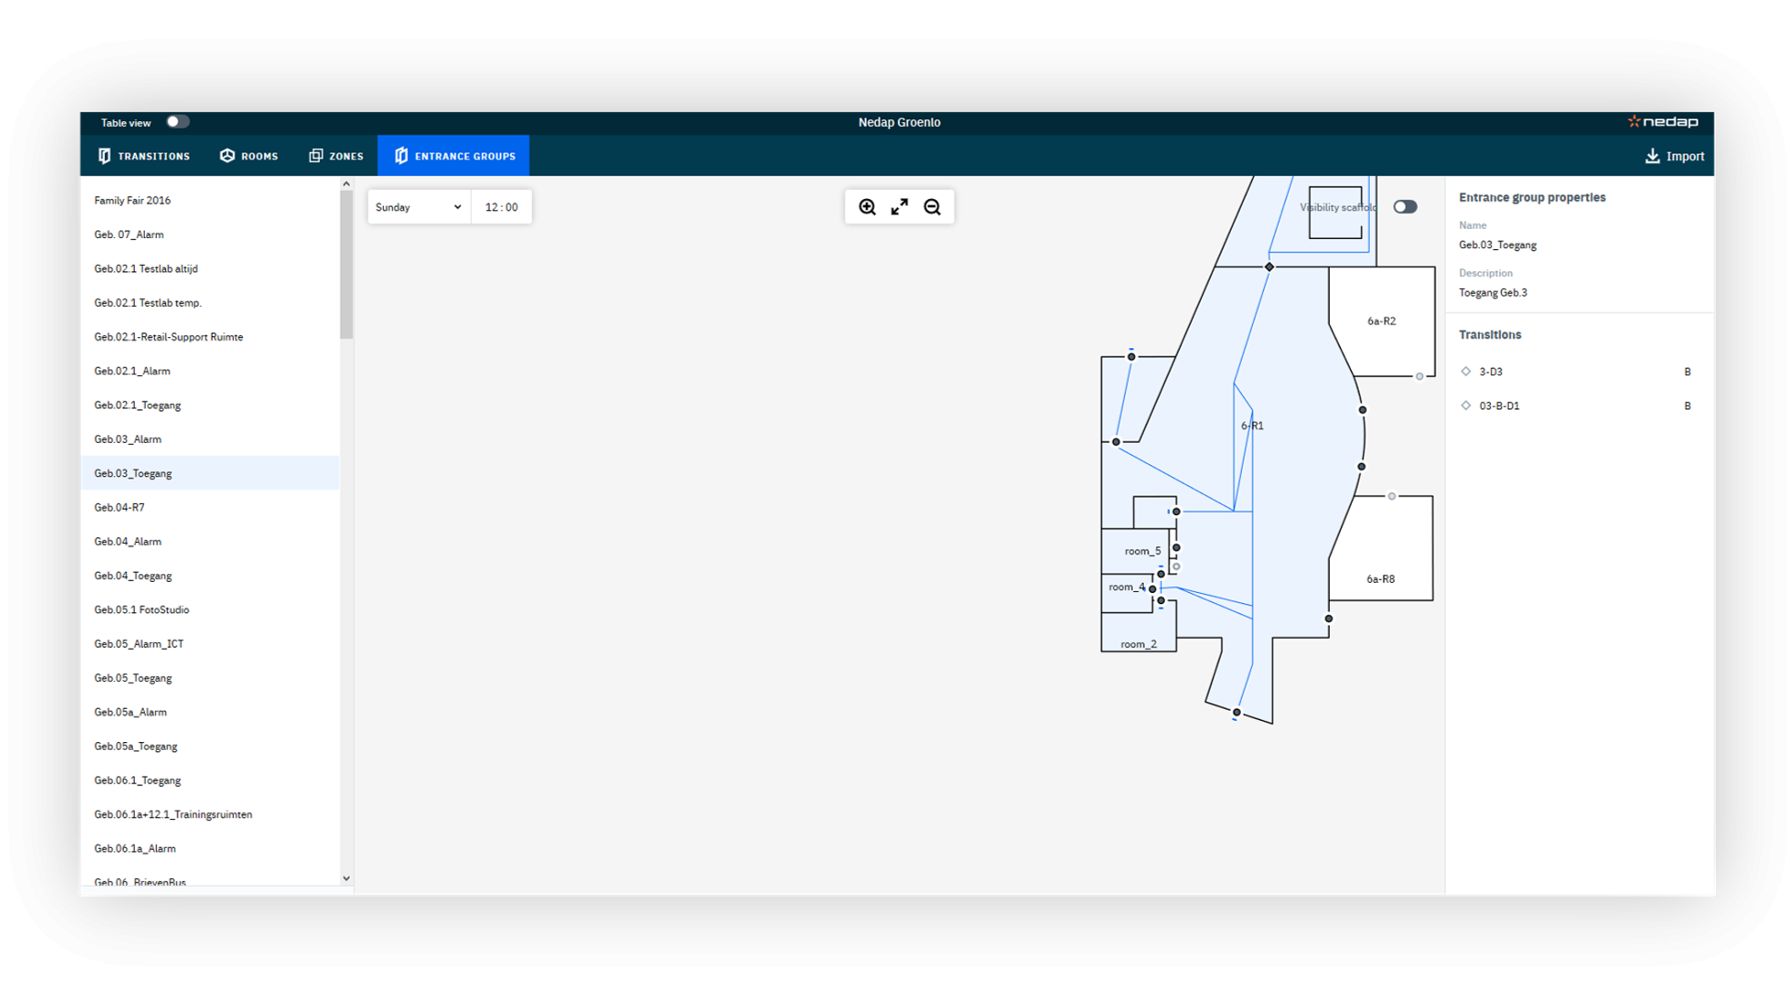Enable the Visibility scaffold toggle
Screen dimensions: 1792x1008
pyautogui.click(x=1405, y=207)
